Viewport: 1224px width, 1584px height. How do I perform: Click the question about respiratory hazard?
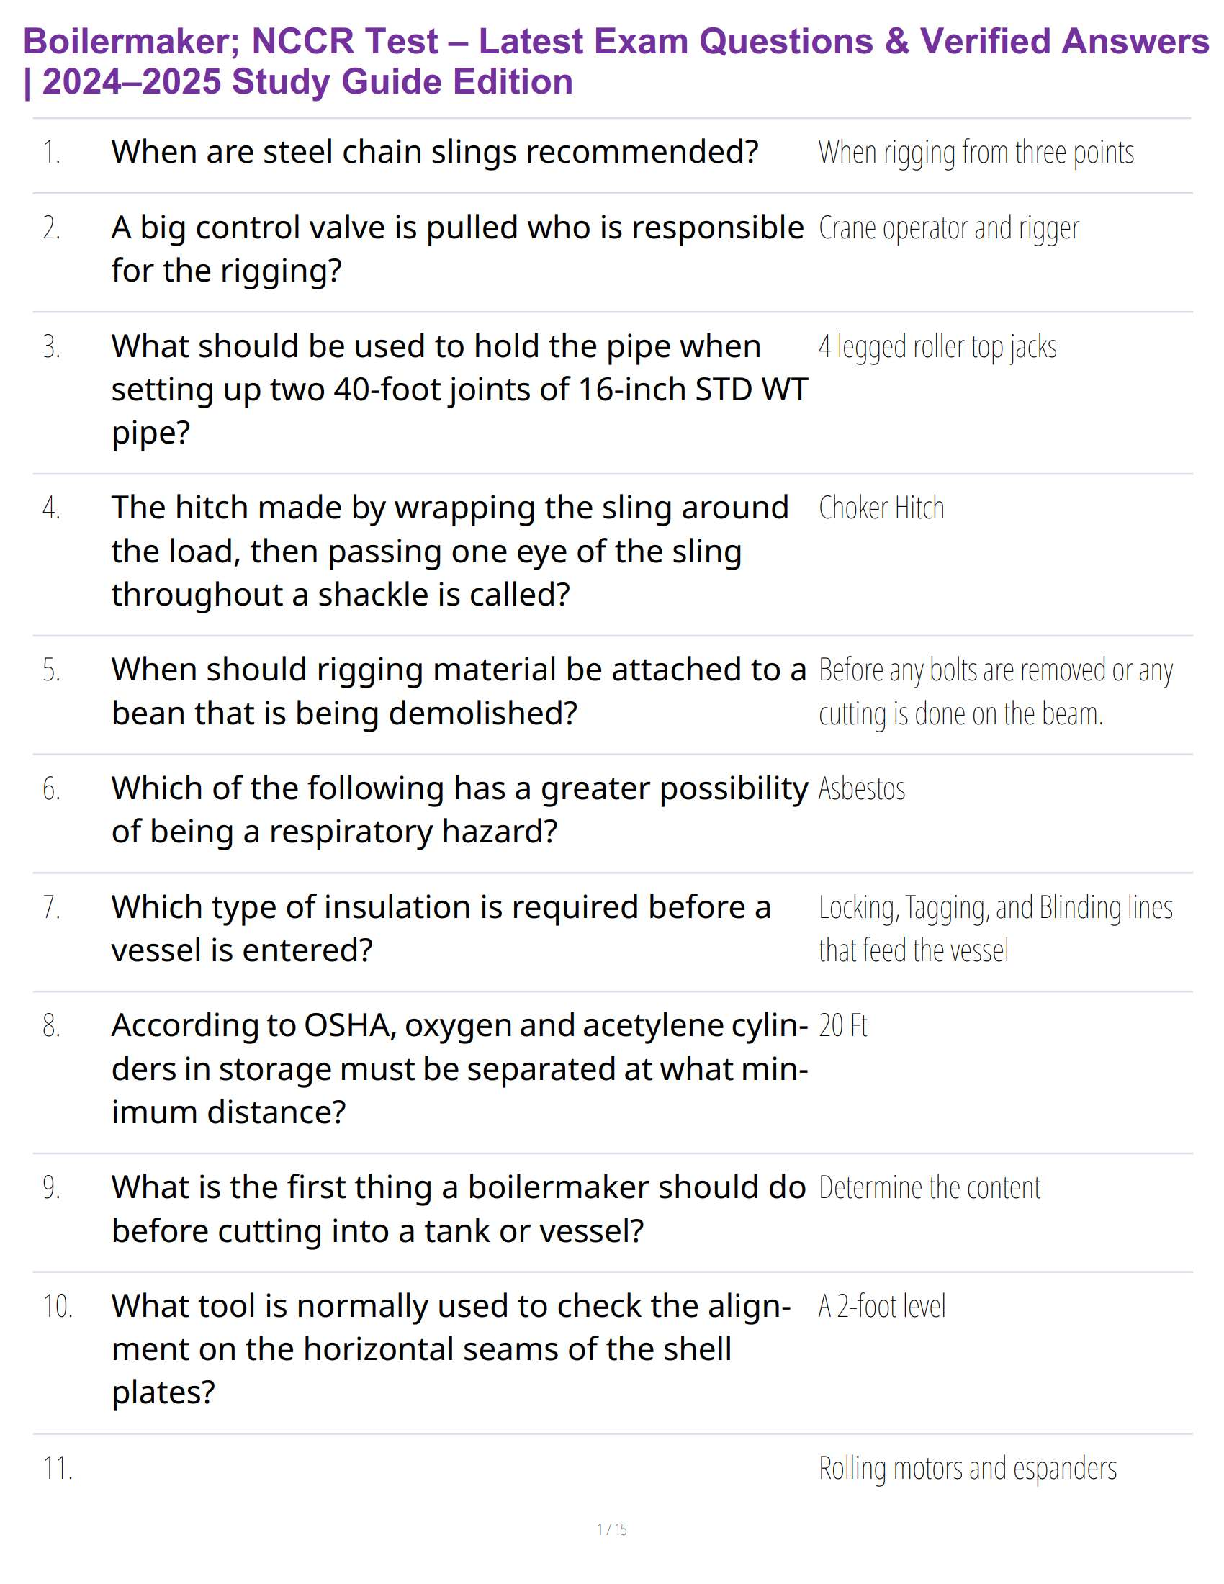click(459, 809)
